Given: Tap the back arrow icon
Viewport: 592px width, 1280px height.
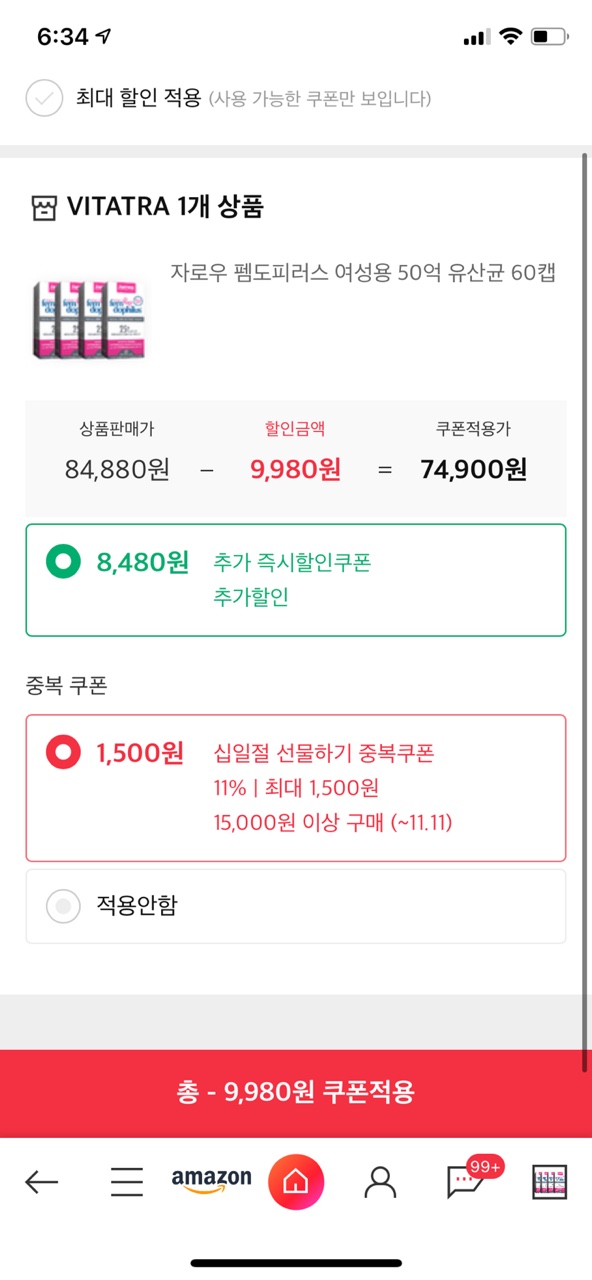Looking at the screenshot, I should 41,1183.
